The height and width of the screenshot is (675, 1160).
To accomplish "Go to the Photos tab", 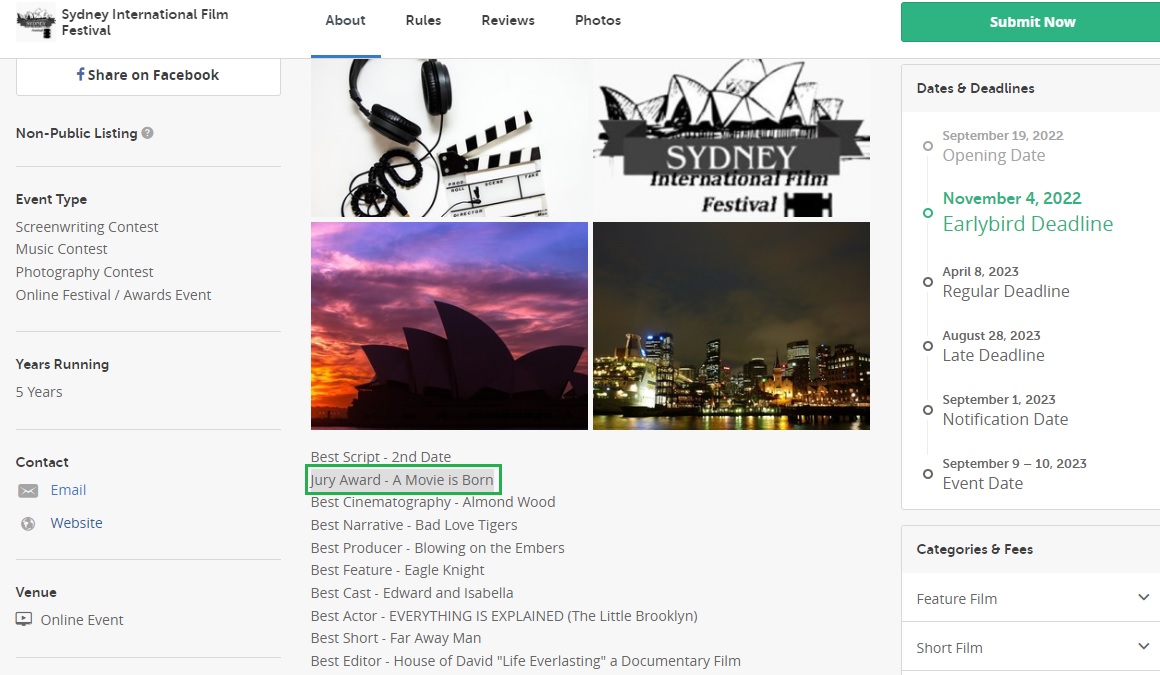I will pyautogui.click(x=597, y=21).
